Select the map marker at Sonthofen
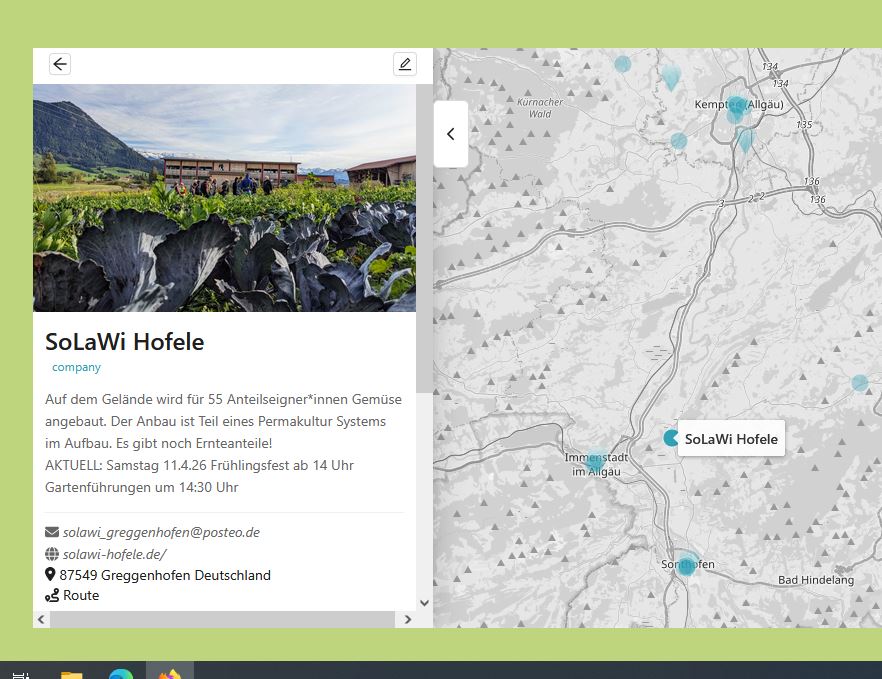Image resolution: width=882 pixels, height=679 pixels. 686,564
